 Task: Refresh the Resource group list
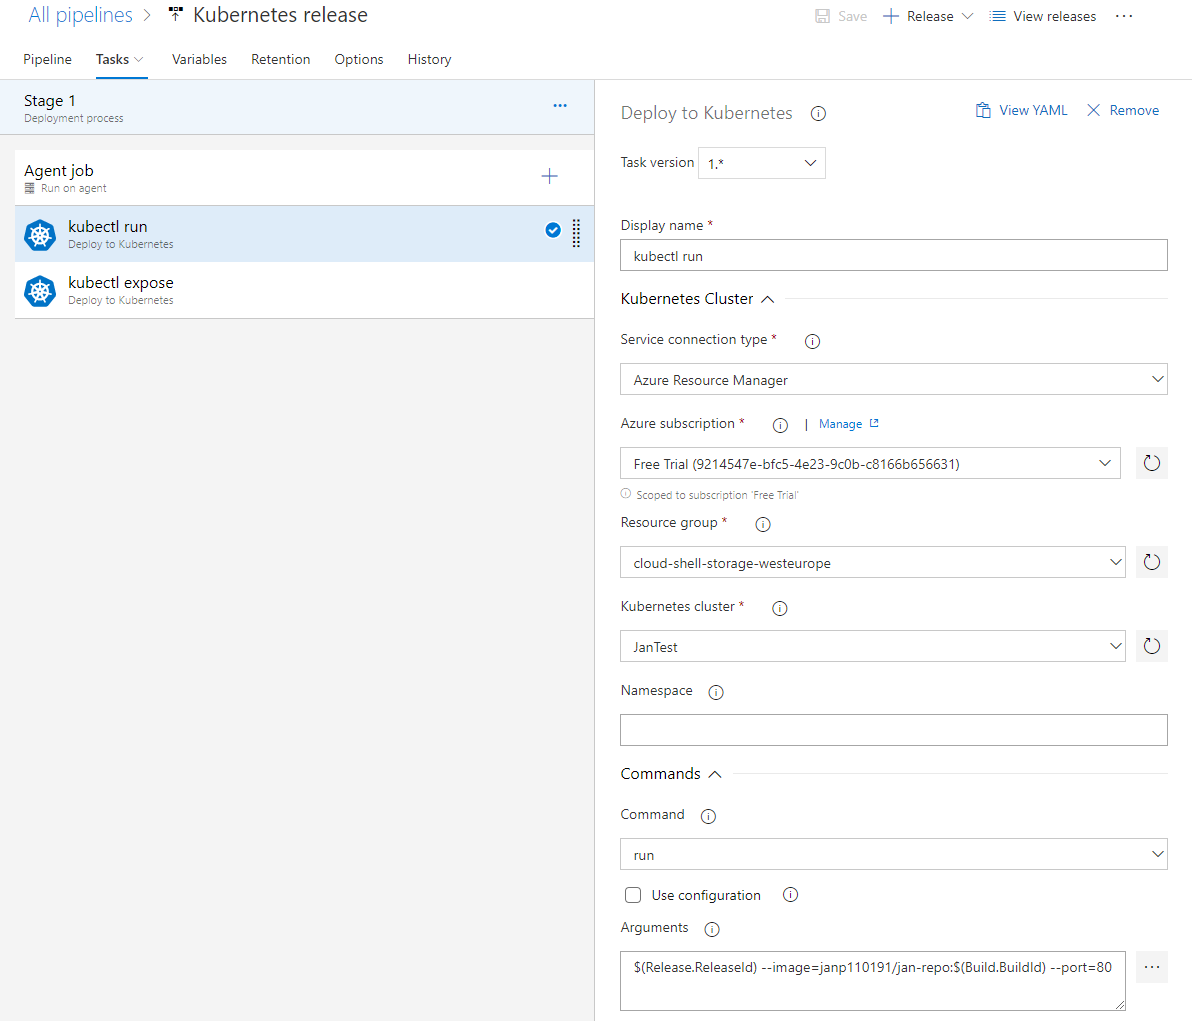tap(1152, 563)
